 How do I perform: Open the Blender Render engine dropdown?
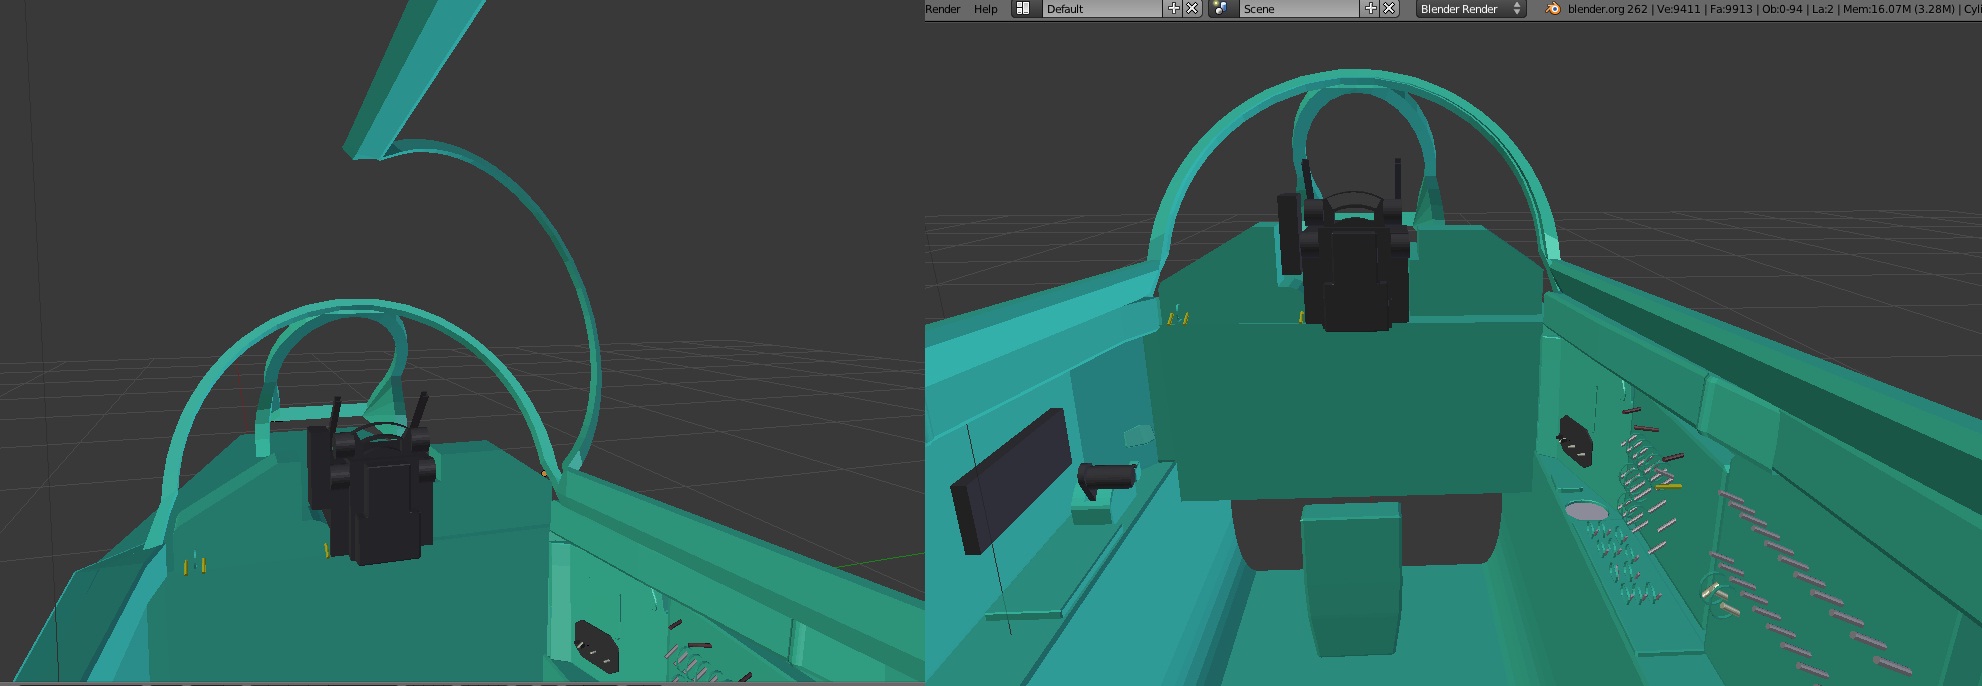pyautogui.click(x=1470, y=9)
